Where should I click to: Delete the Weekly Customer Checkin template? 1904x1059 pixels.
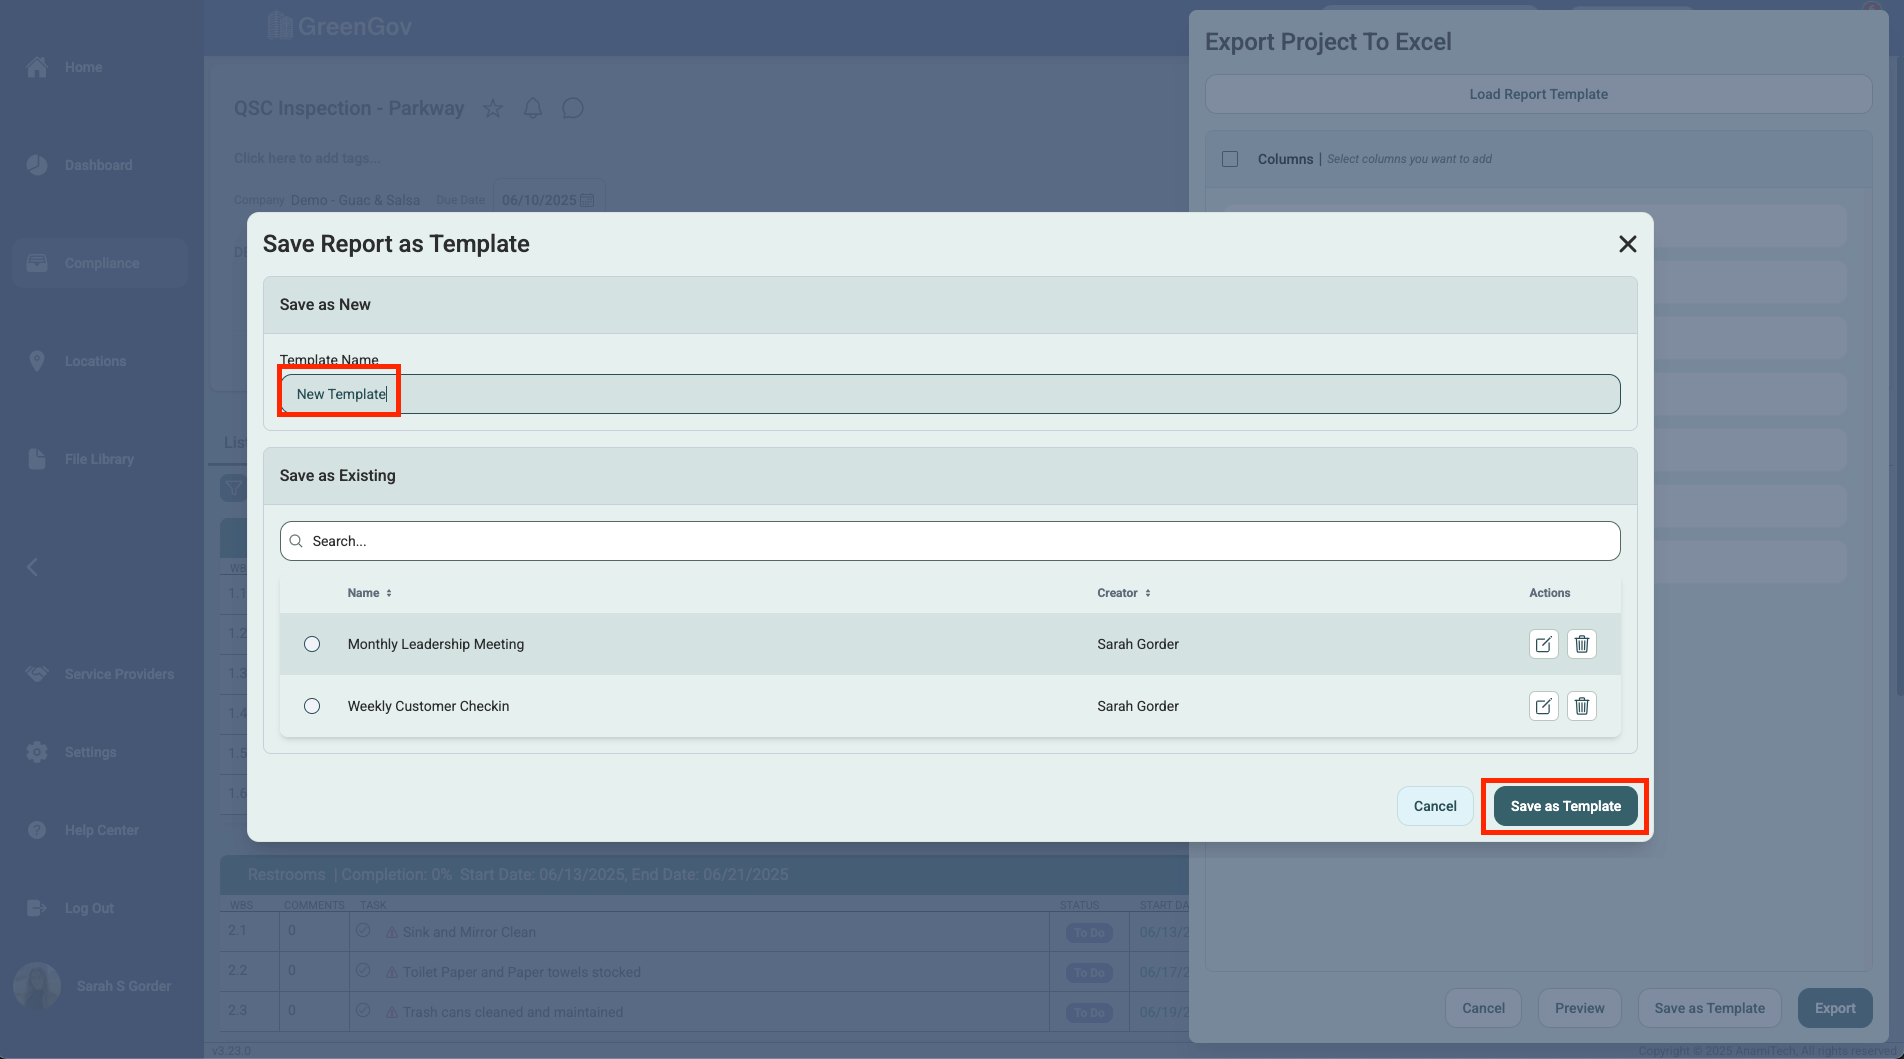pos(1582,706)
